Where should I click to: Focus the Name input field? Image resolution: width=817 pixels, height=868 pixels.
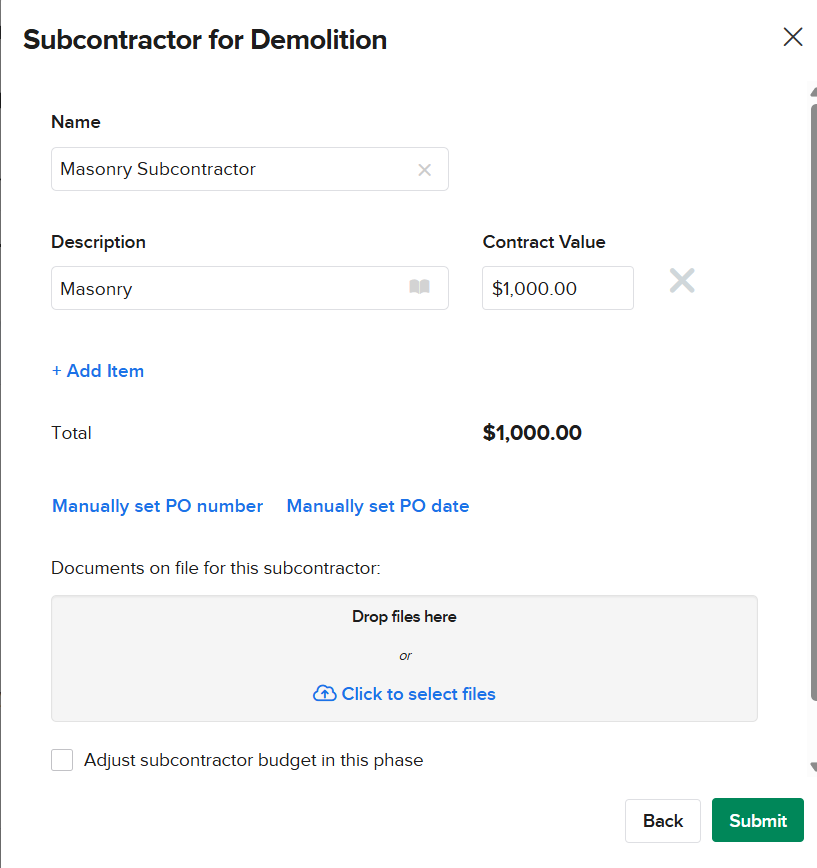pos(230,170)
